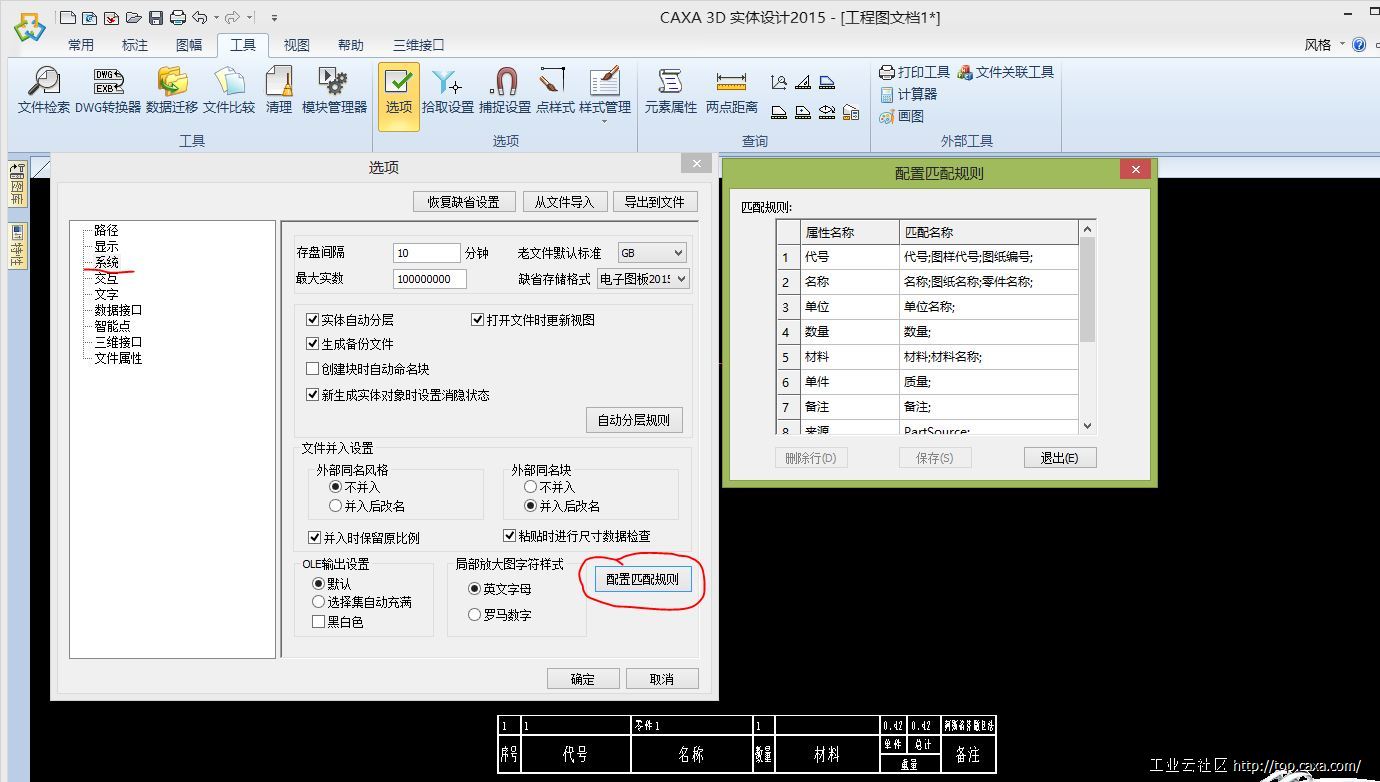Image resolution: width=1380 pixels, height=782 pixels.
Task: Switch to the 视图 ribbon tab
Action: (x=296, y=45)
